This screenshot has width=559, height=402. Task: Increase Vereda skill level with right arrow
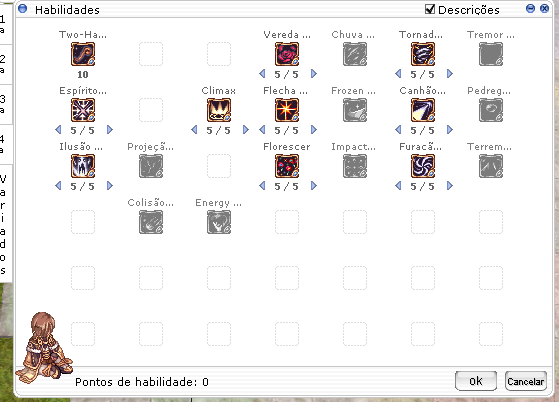(x=314, y=74)
